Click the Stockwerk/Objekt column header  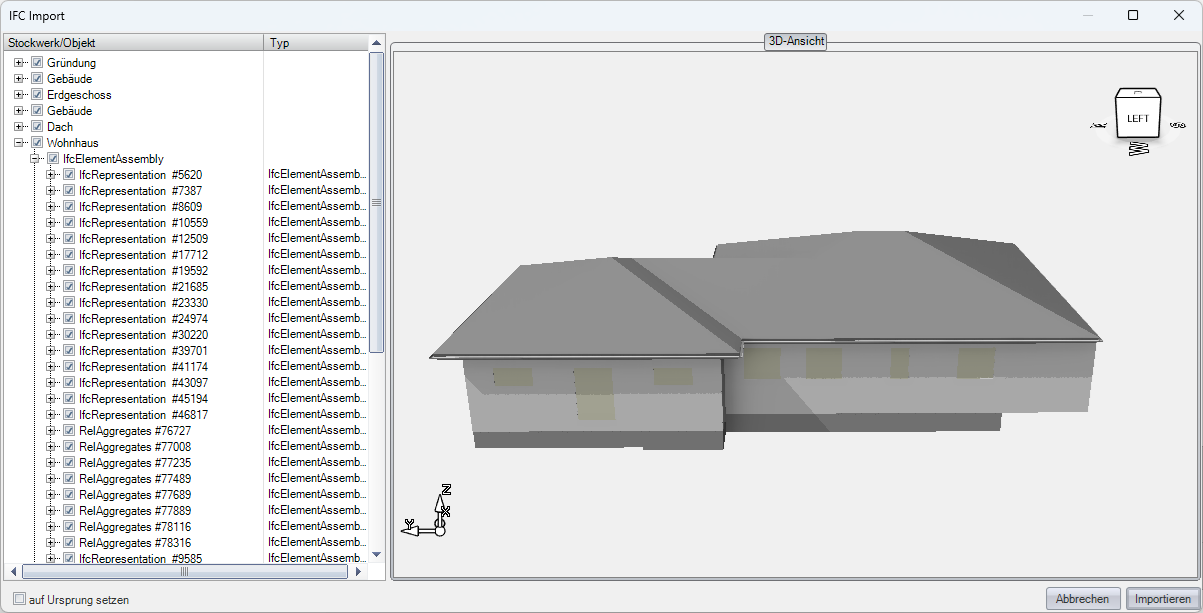click(134, 43)
